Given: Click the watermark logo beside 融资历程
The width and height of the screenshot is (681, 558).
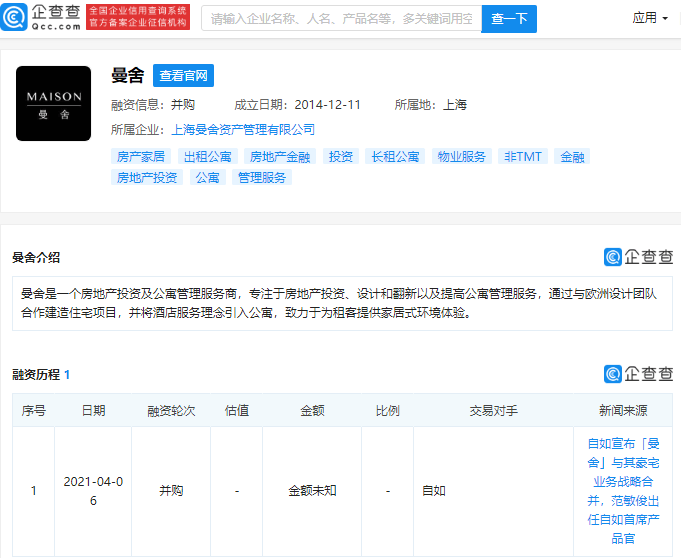Looking at the screenshot, I should pyautogui.click(x=638, y=374).
